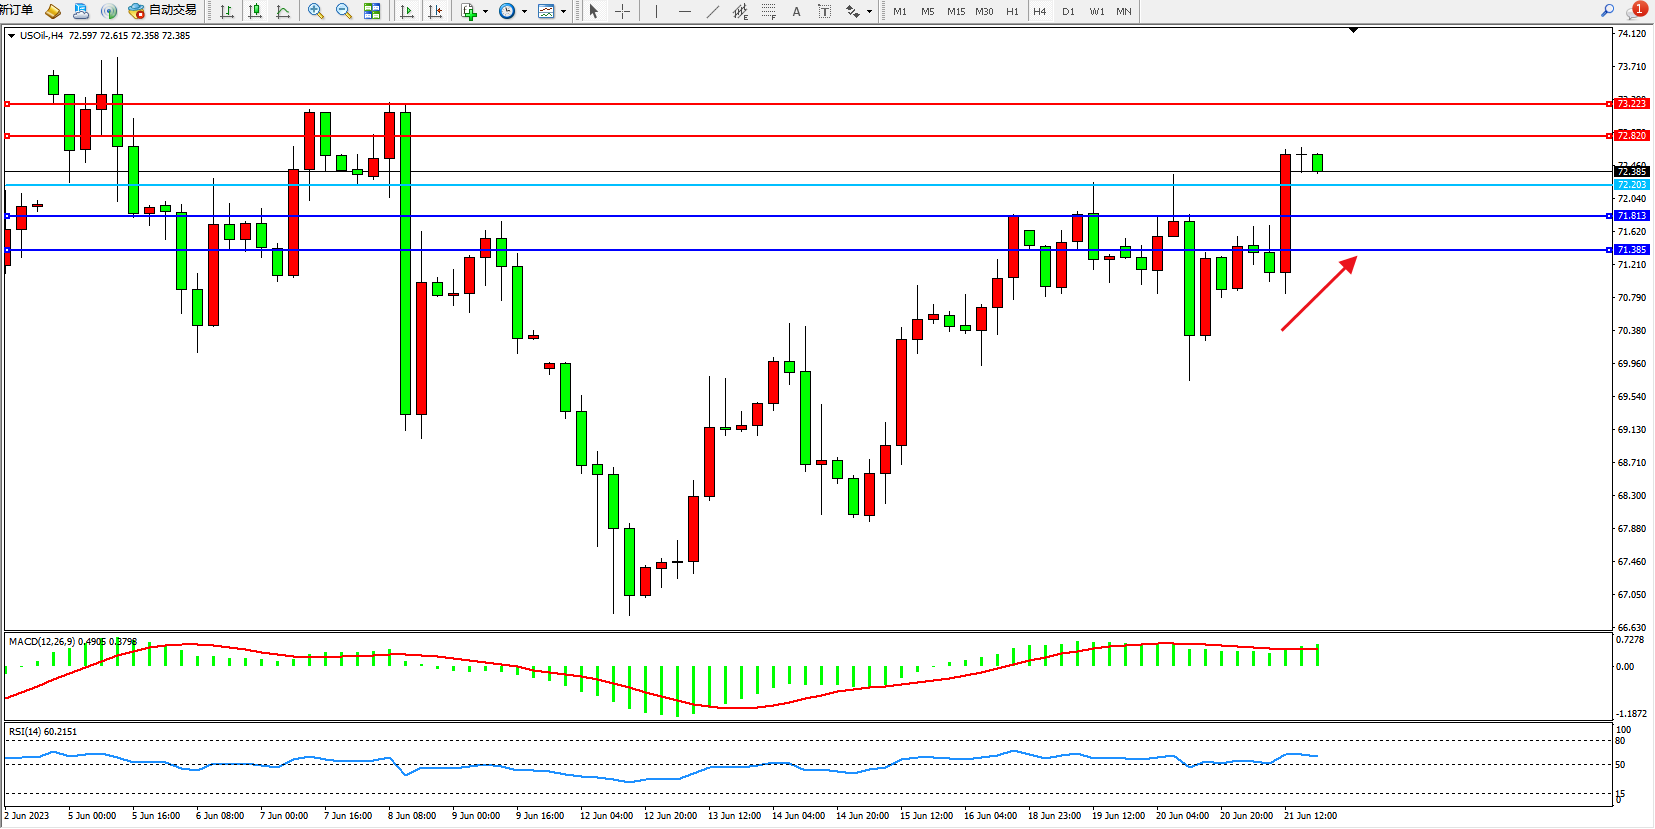Screen dimensions: 1655x829
Task: Click the search magnifier at top right
Action: point(1607,10)
